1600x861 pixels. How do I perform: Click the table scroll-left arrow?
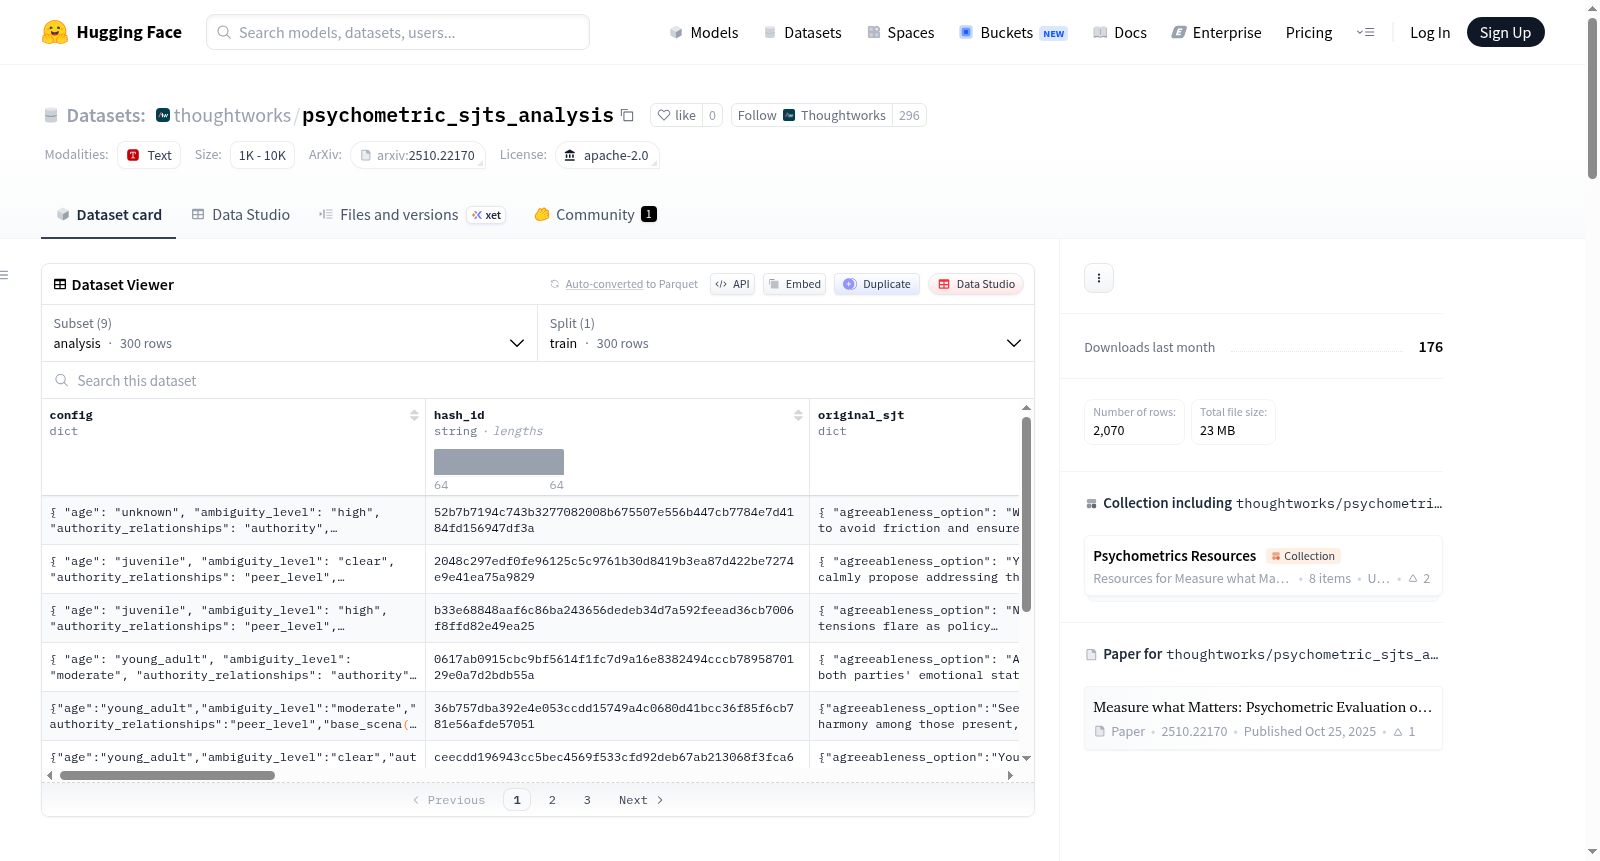click(50, 775)
